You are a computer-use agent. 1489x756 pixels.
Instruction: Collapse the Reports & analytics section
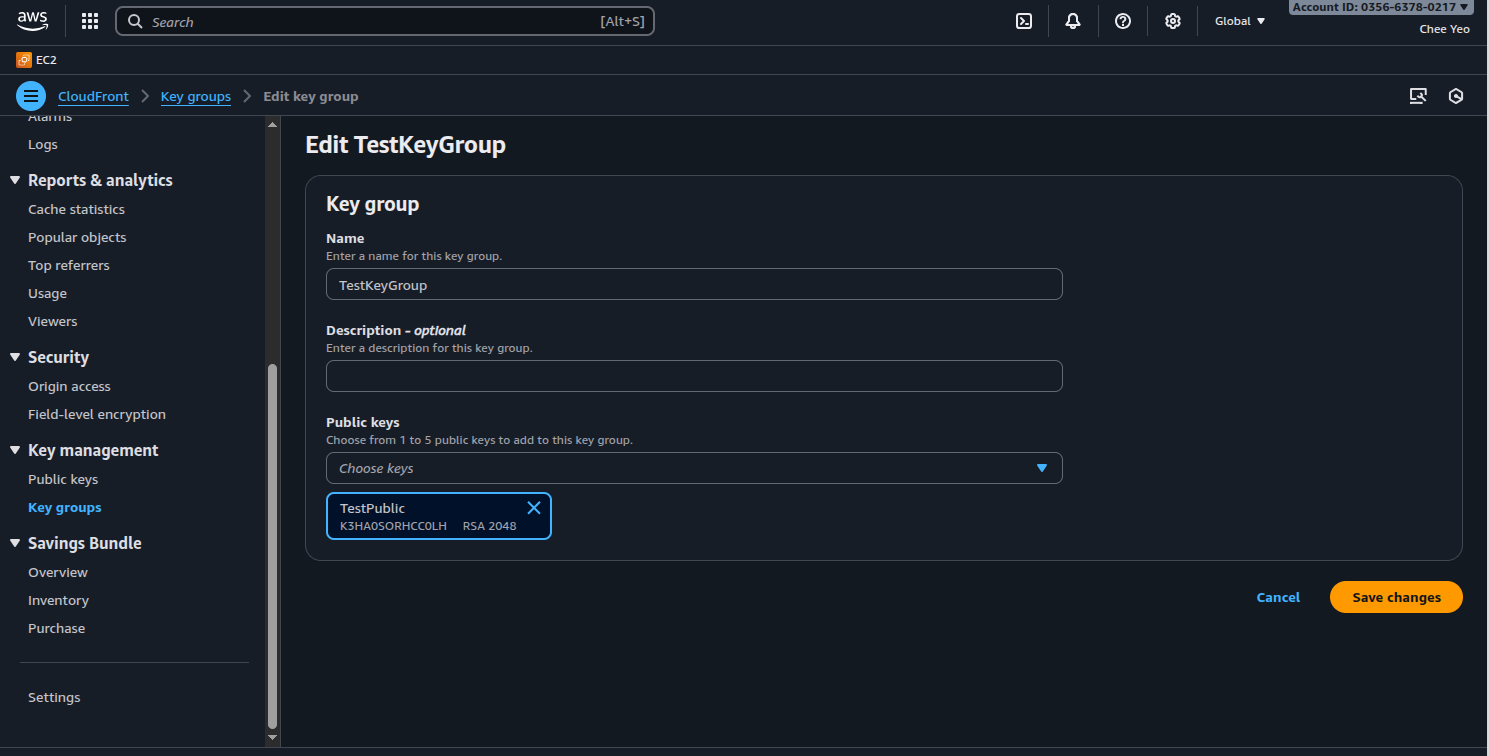click(15, 180)
